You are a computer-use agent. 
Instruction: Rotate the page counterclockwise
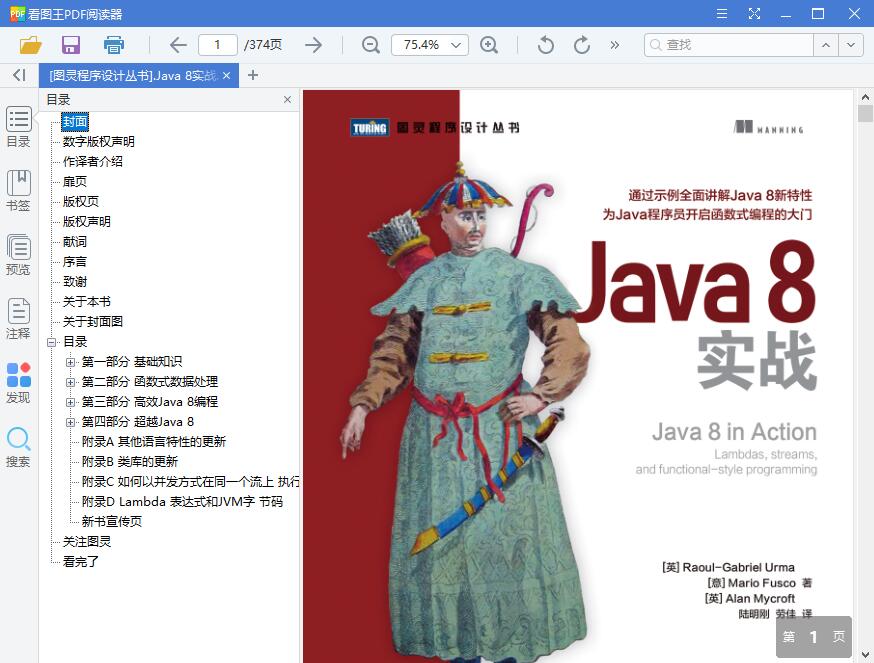tap(546, 45)
